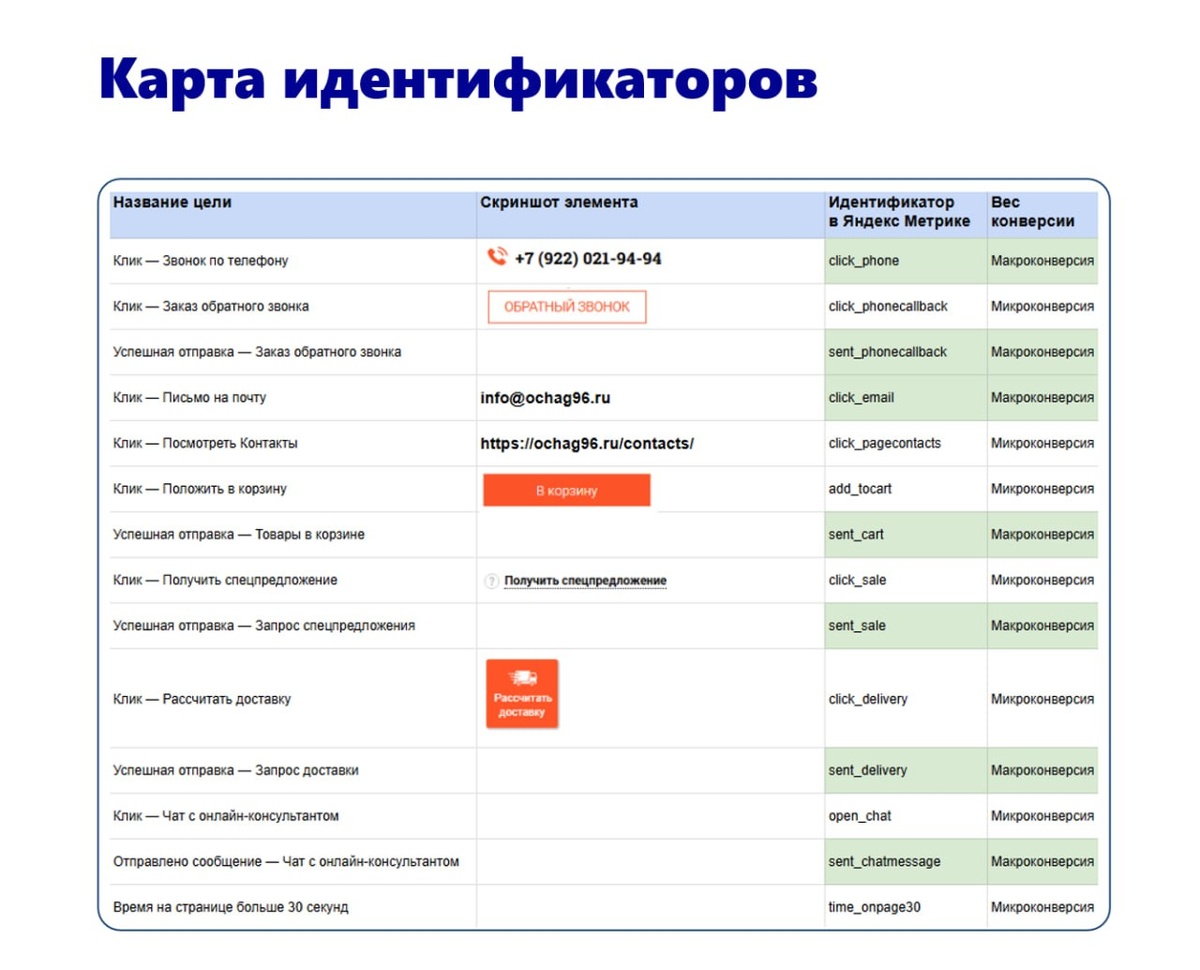The width and height of the screenshot is (1200, 970).
Task: Select the sent_chatmessage identifier cell
Action: (x=906, y=861)
